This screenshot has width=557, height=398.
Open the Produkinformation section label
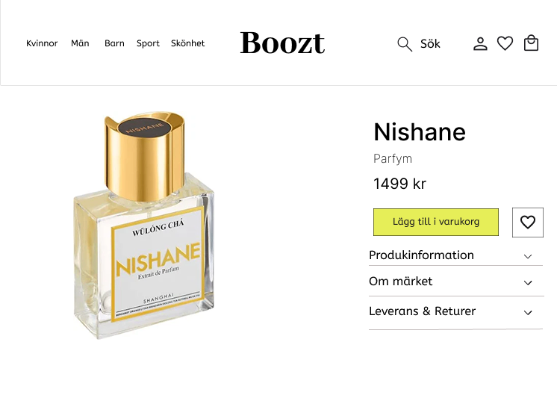[x=421, y=255]
